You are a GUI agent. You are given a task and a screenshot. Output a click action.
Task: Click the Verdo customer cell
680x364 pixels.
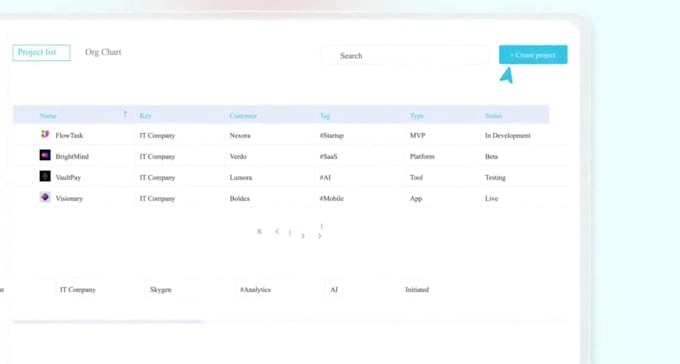coord(238,156)
